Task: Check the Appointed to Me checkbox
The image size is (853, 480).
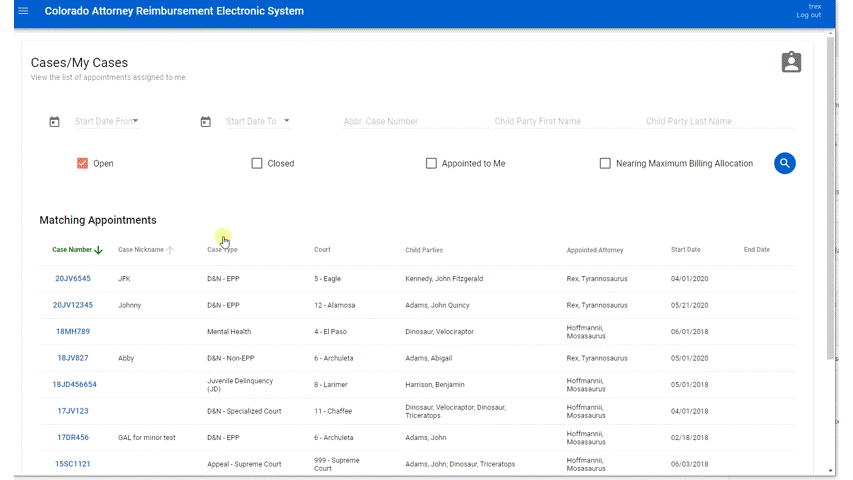Action: (x=431, y=163)
